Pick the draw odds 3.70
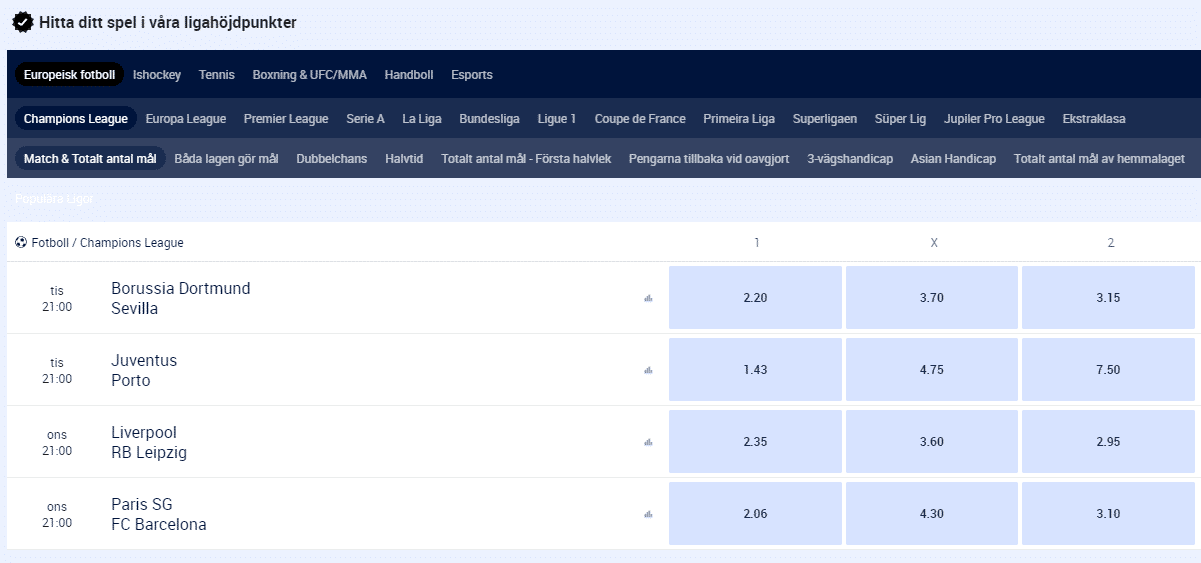Image resolution: width=1201 pixels, height=563 pixels. tap(932, 298)
